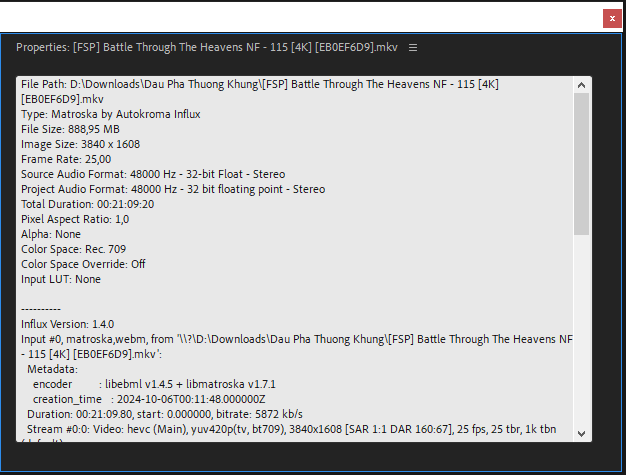Click the Type: Matroska by Autokroma line
Image resolution: width=626 pixels, height=475 pixels.
tap(110, 115)
